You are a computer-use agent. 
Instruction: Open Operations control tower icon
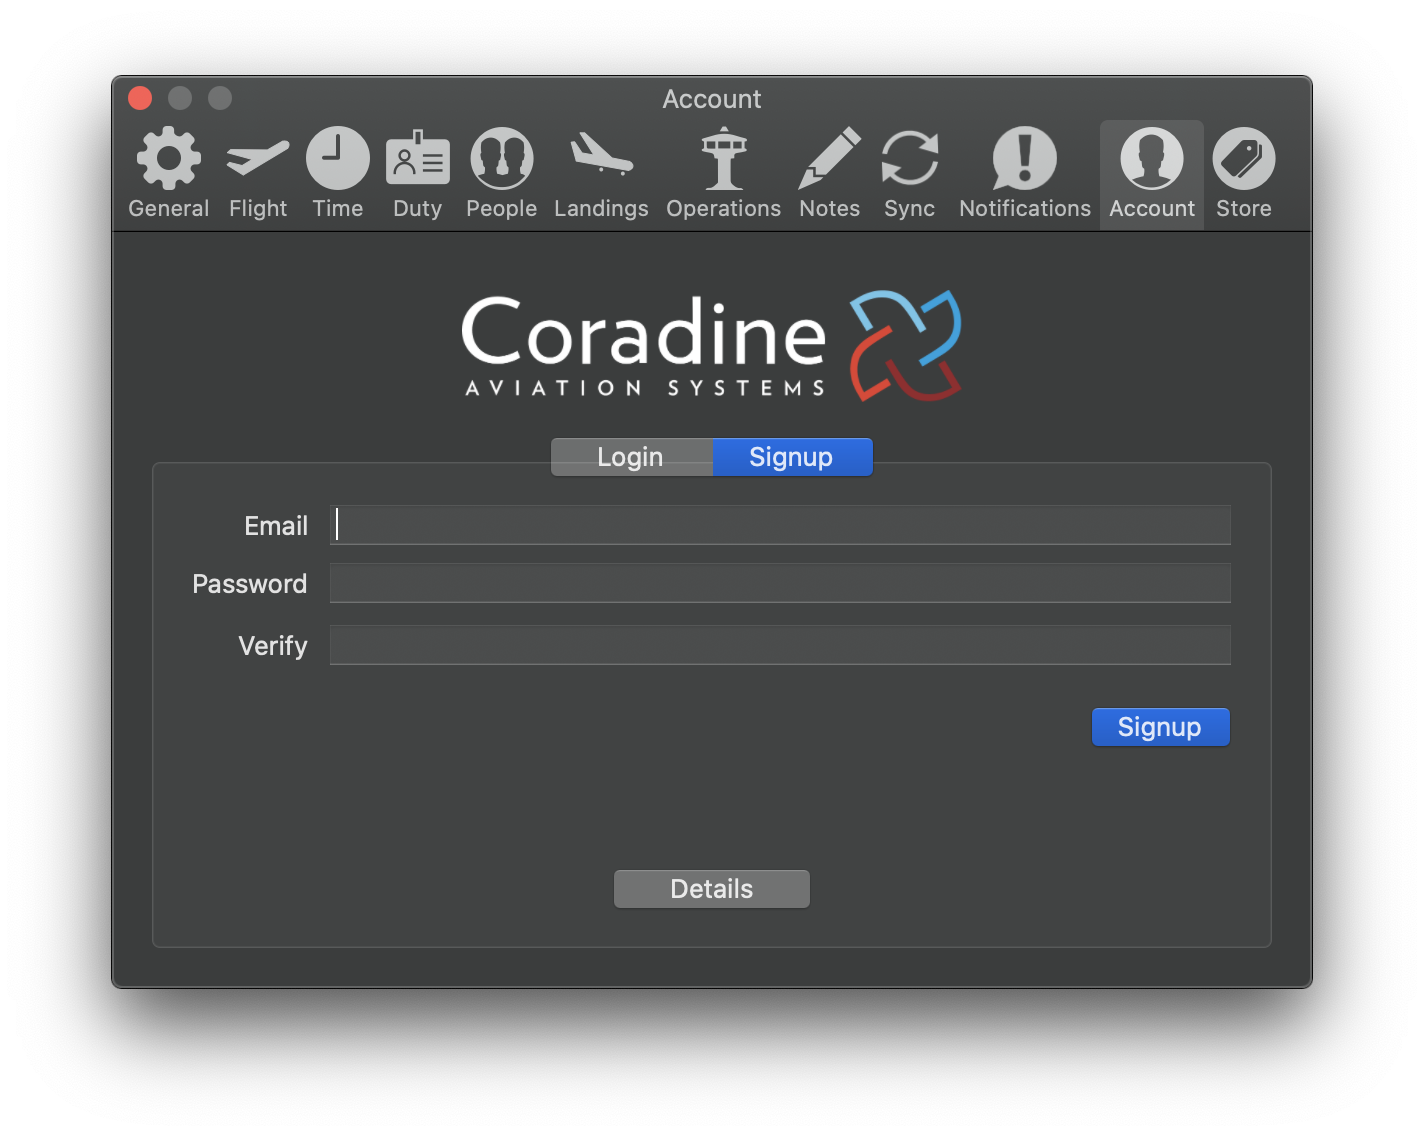(724, 158)
